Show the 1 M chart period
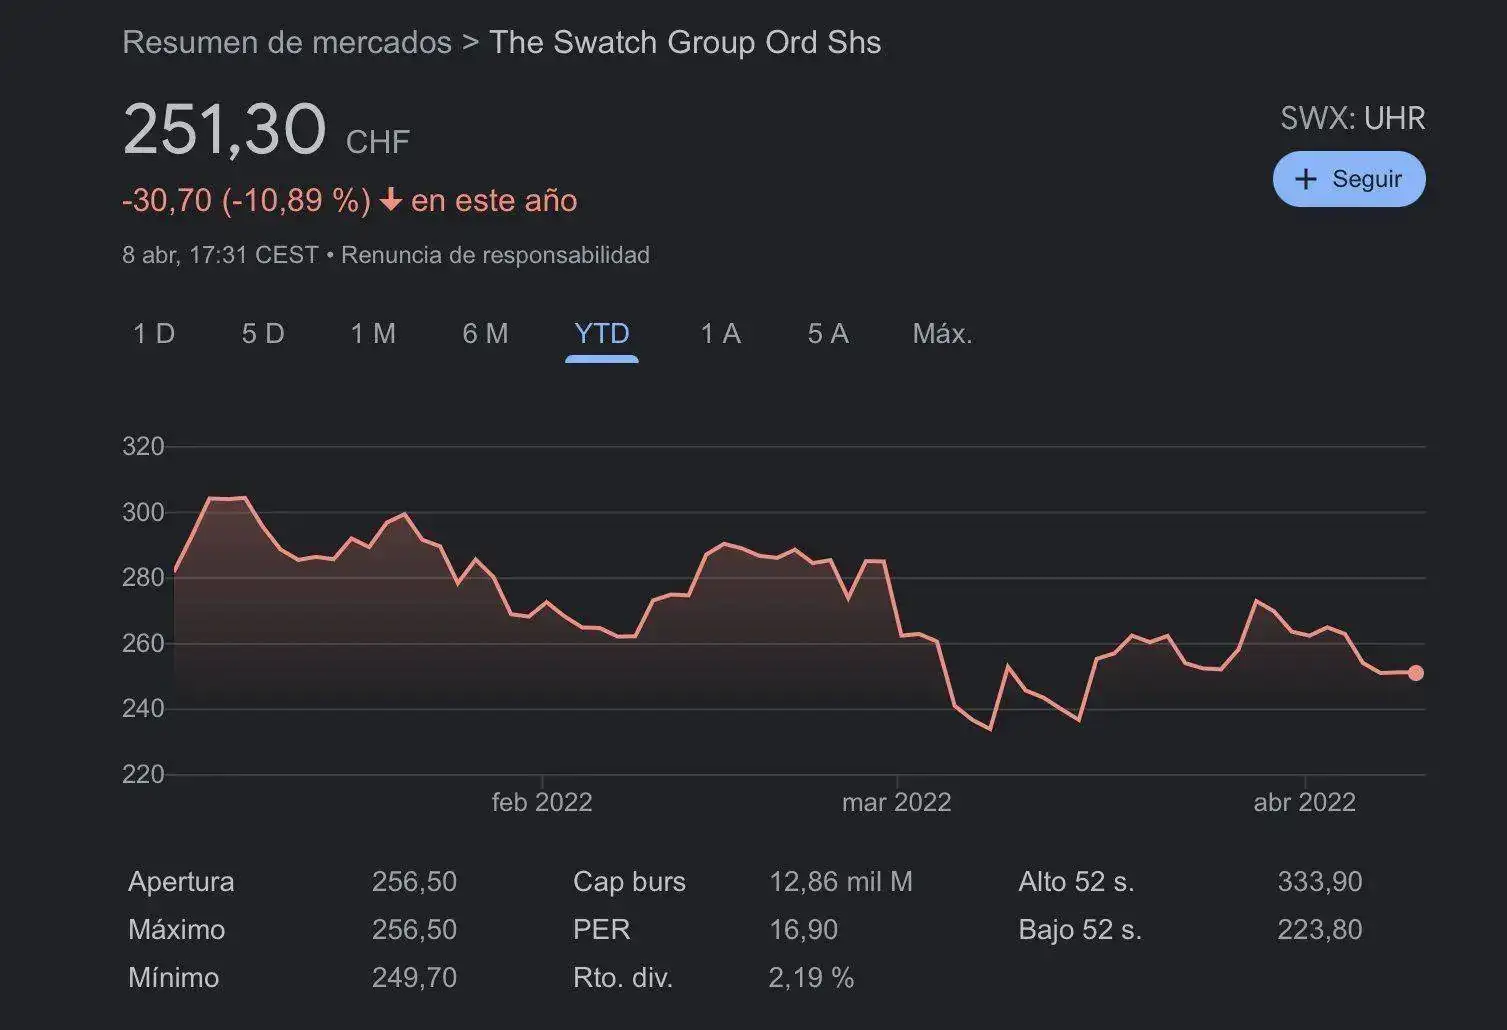 (373, 334)
